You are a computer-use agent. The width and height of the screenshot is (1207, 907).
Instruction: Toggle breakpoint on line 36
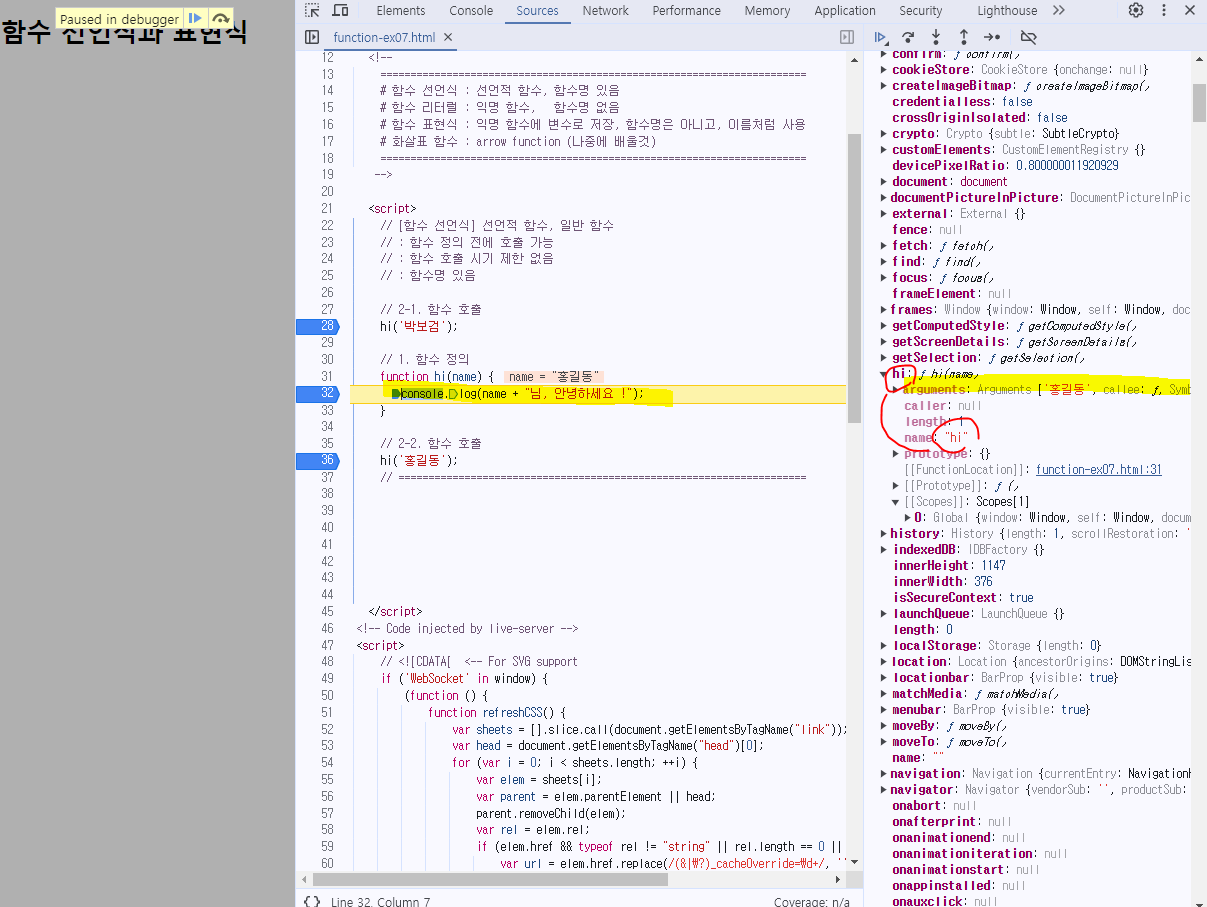[x=318, y=460]
